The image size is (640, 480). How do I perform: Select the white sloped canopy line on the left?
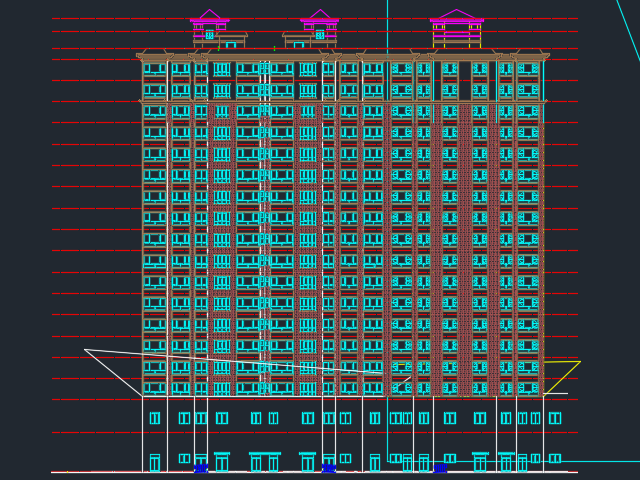[x=112, y=372]
